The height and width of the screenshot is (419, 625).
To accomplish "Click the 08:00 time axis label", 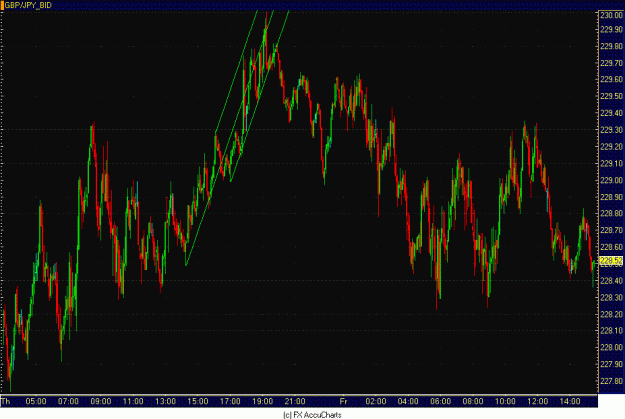I will 473,401.
